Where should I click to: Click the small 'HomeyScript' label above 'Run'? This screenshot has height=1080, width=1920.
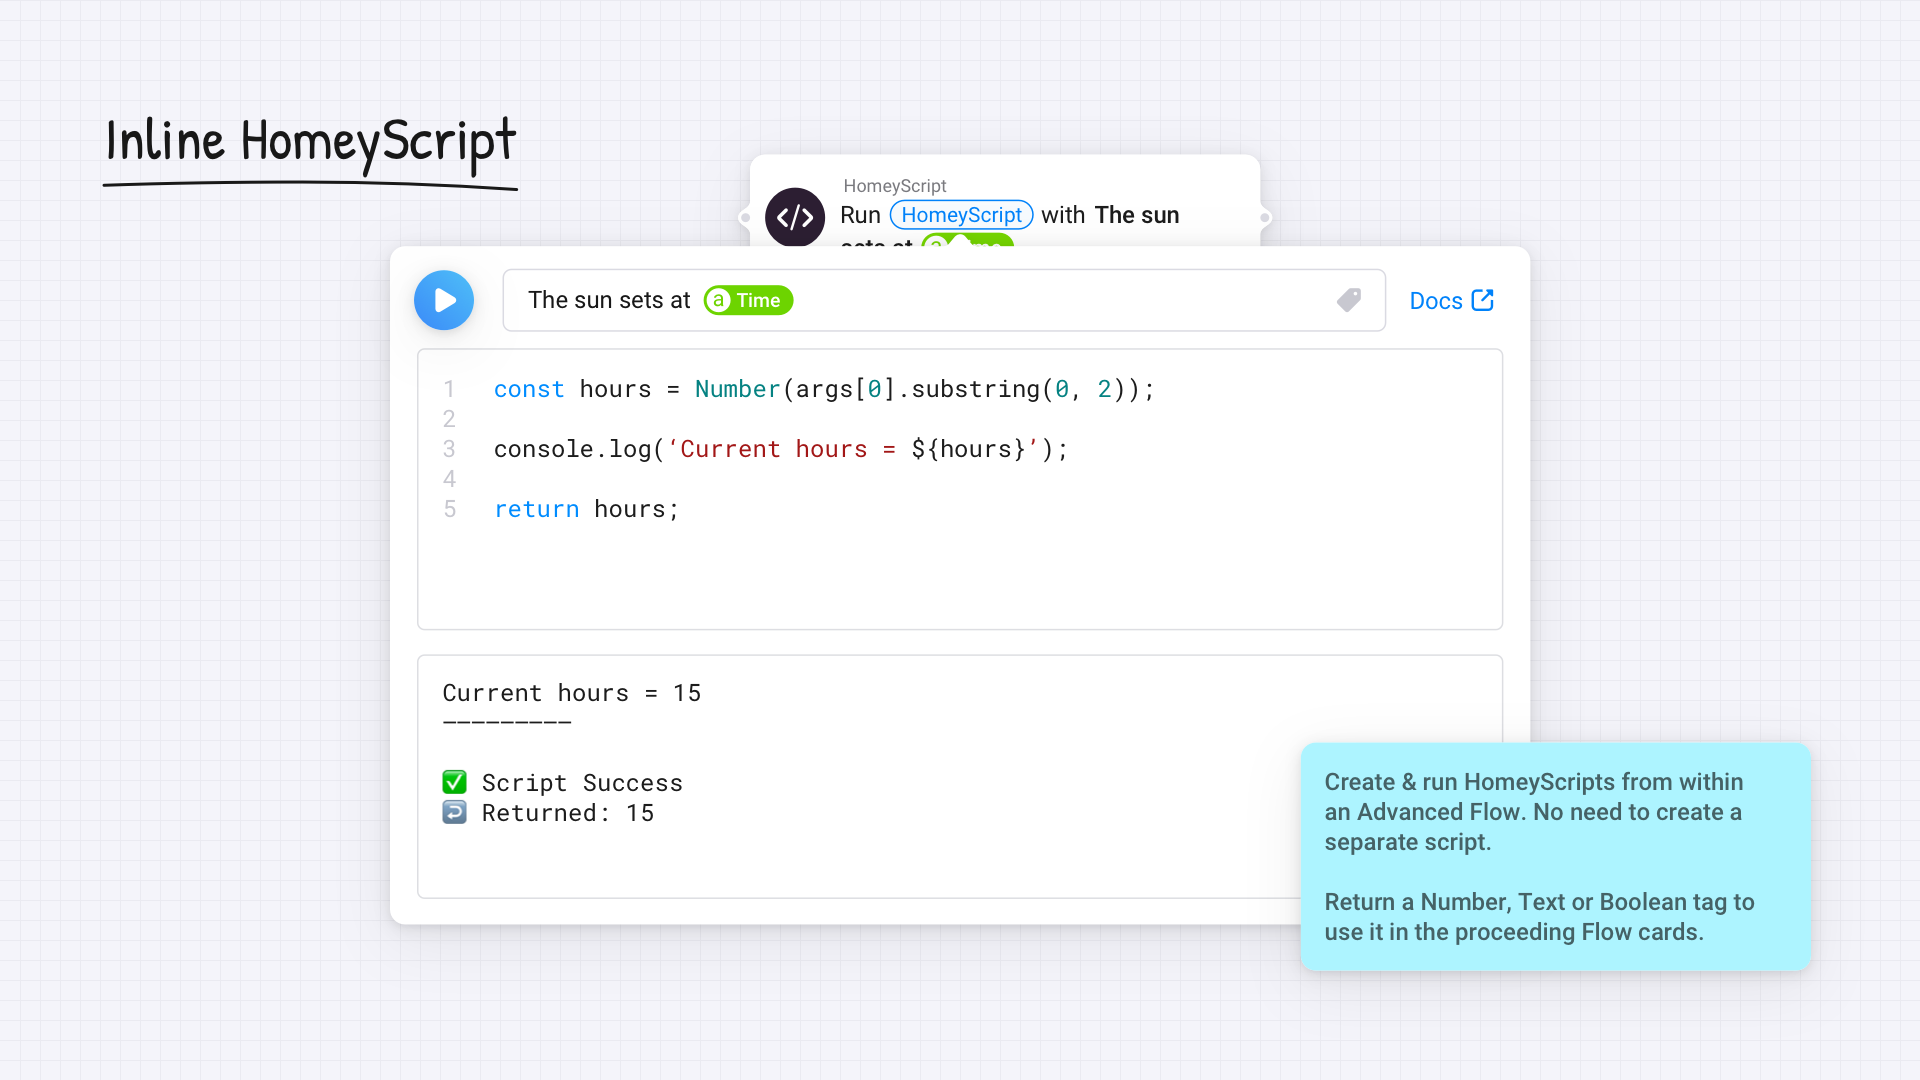(x=895, y=186)
